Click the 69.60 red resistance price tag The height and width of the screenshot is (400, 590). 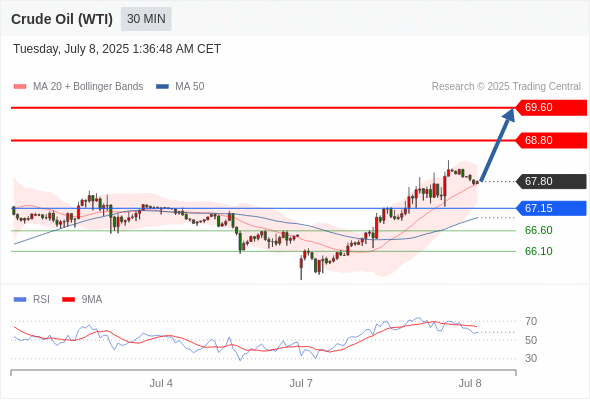(x=551, y=108)
